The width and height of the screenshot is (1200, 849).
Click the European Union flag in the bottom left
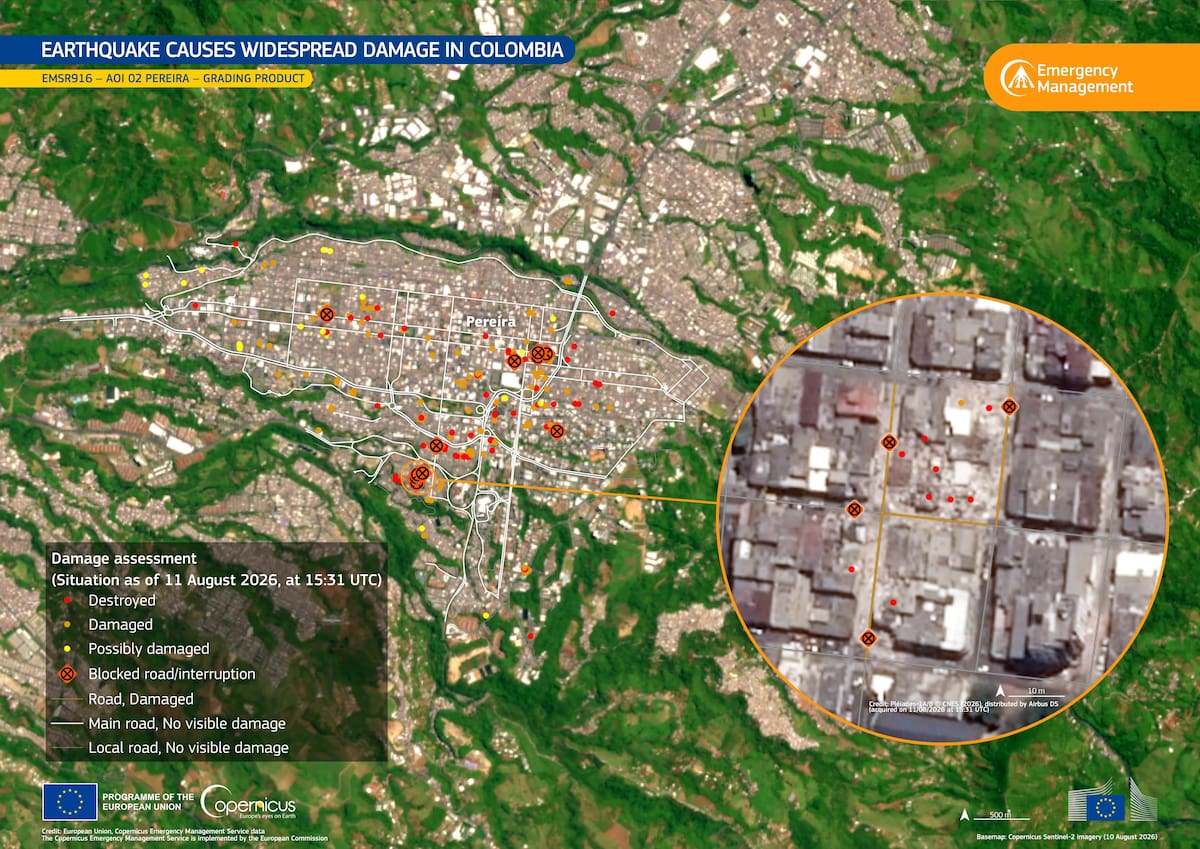point(70,802)
